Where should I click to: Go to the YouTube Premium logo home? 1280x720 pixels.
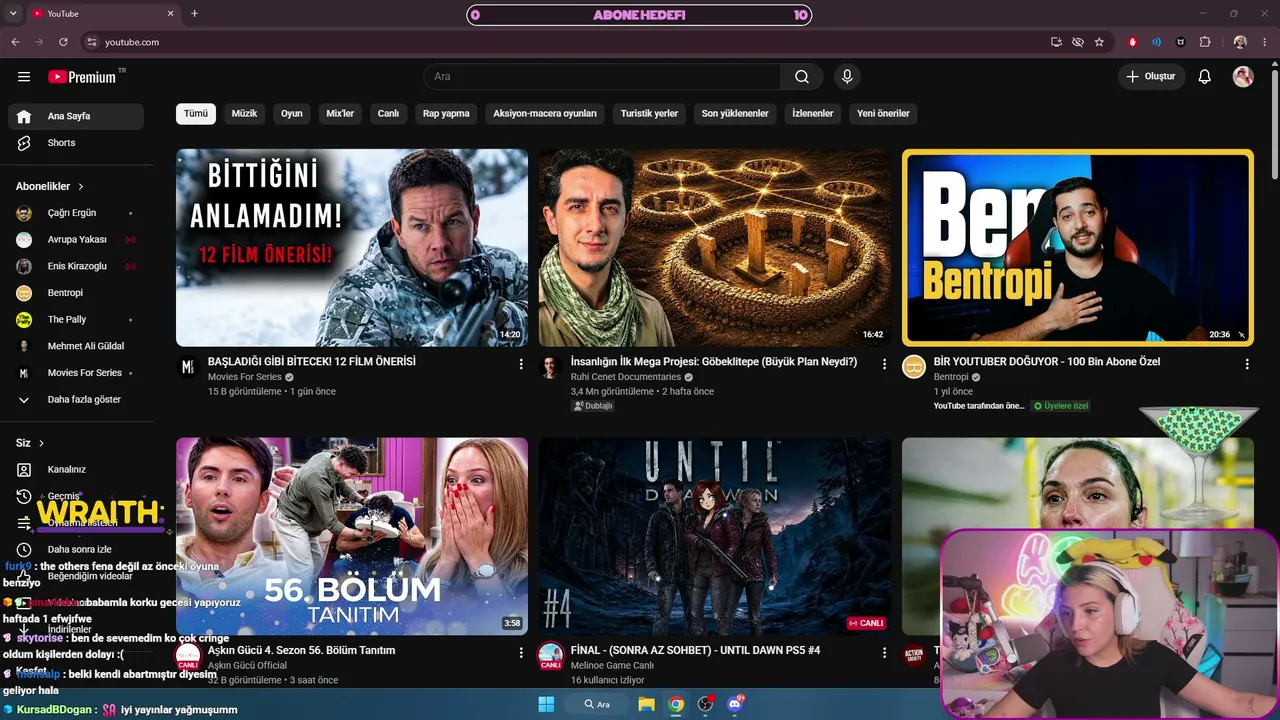pyautogui.click(x=84, y=77)
